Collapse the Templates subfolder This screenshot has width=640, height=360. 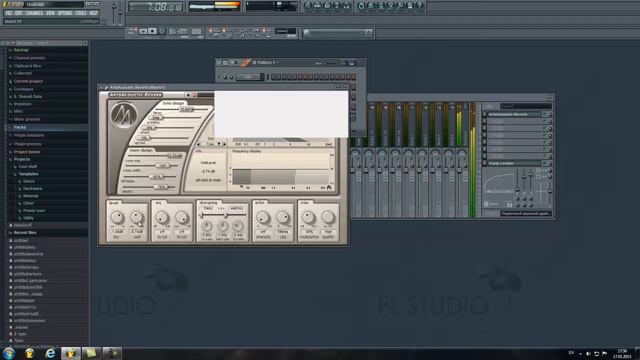[28, 174]
